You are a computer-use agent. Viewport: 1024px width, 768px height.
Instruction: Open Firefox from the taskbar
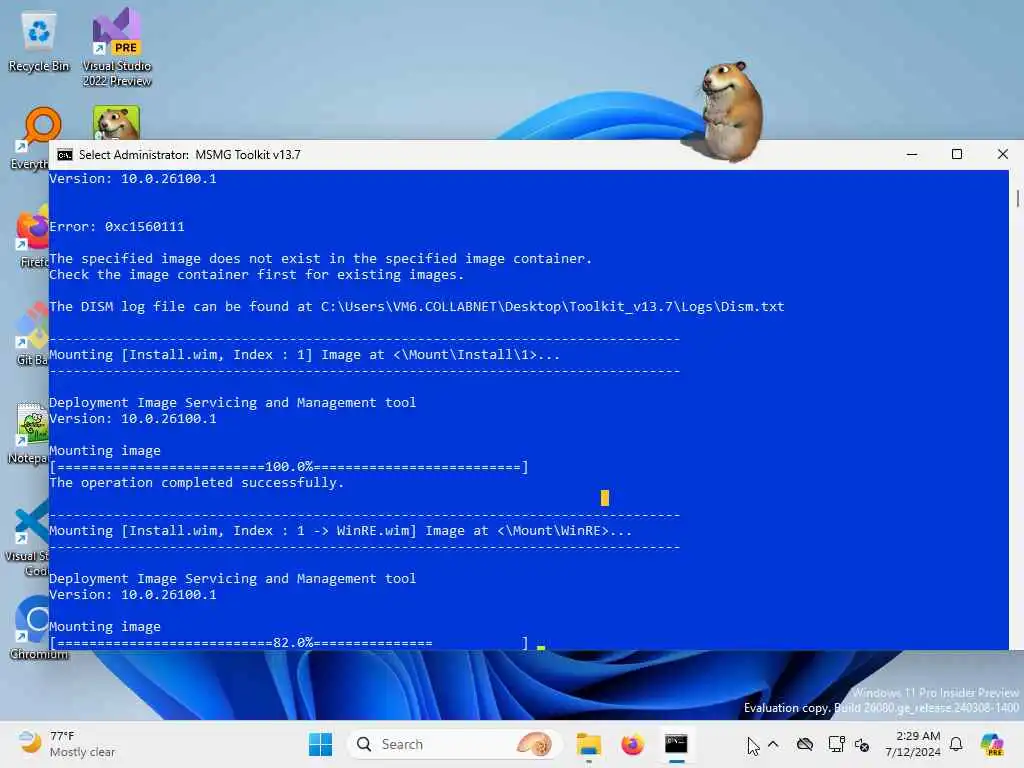click(x=632, y=744)
